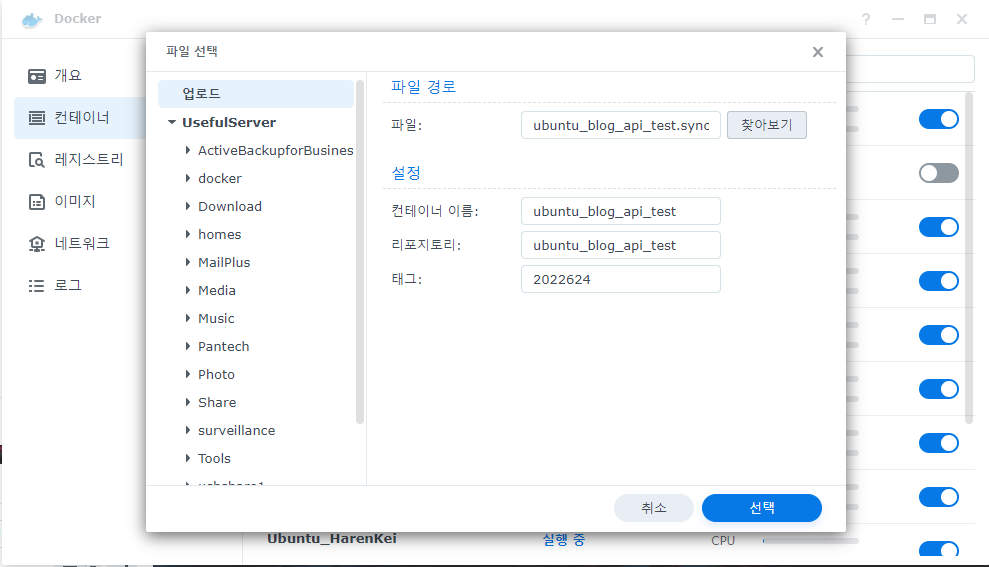
Task: Expand the Share folder arrow
Action: click(x=187, y=402)
